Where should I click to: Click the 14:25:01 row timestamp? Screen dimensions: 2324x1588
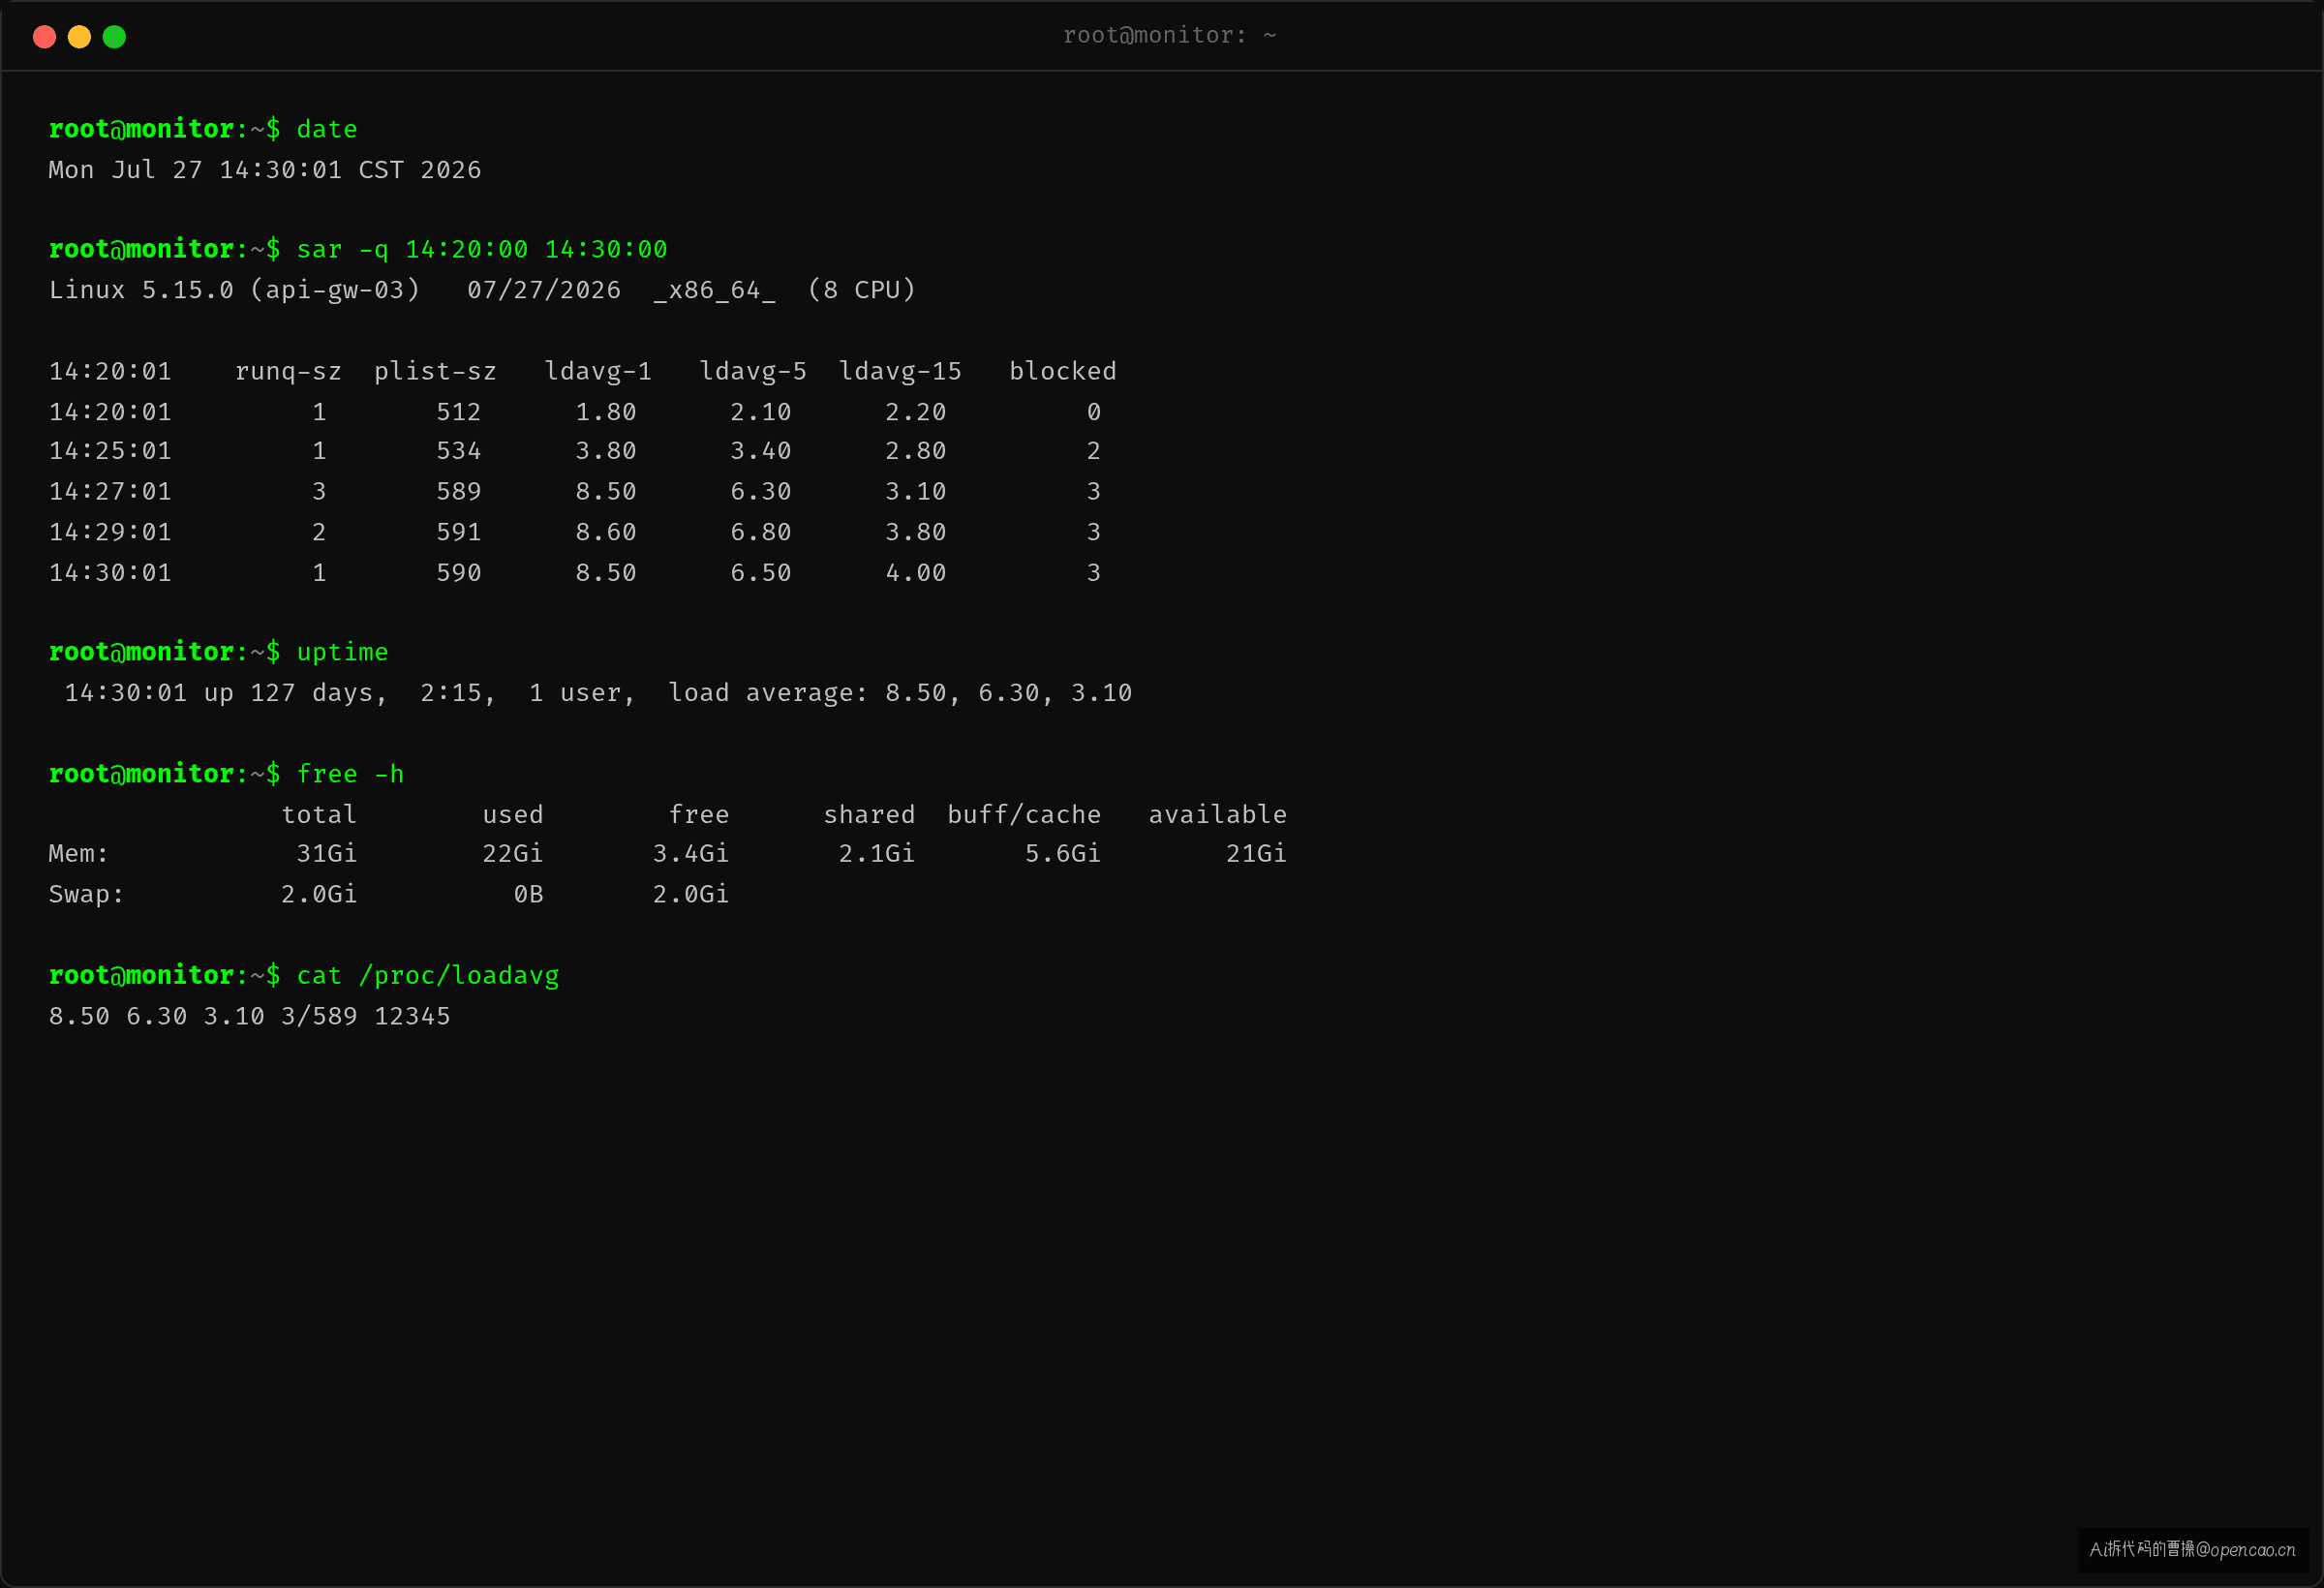tap(110, 451)
